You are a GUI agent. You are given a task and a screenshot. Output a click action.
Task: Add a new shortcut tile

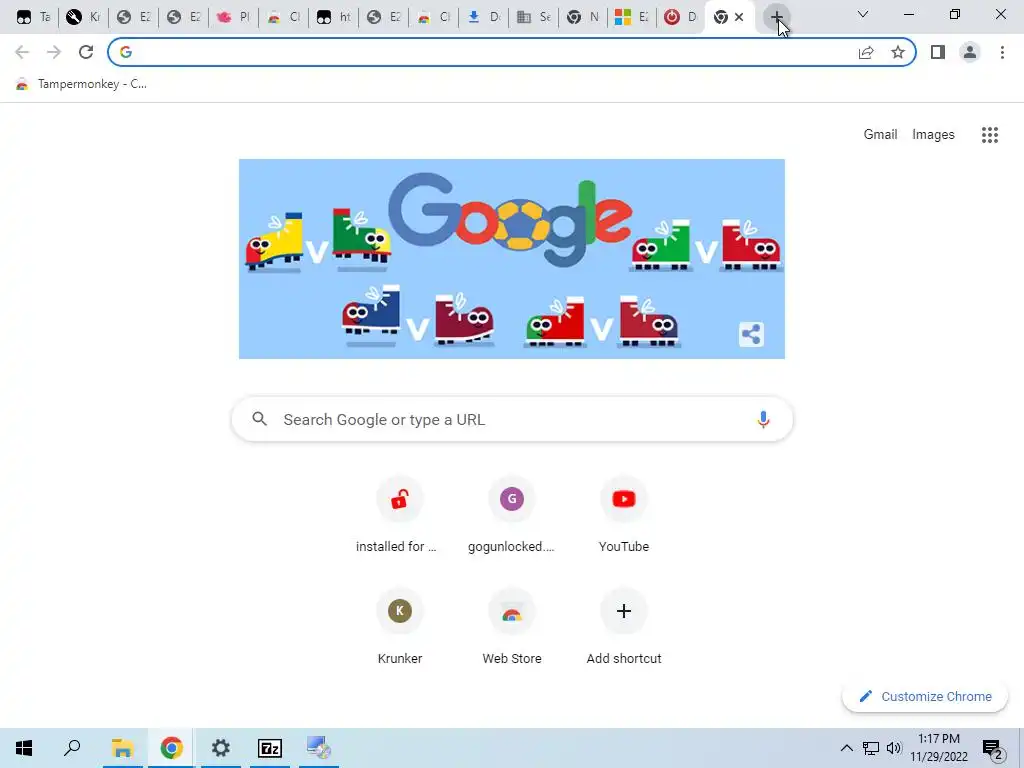point(624,628)
